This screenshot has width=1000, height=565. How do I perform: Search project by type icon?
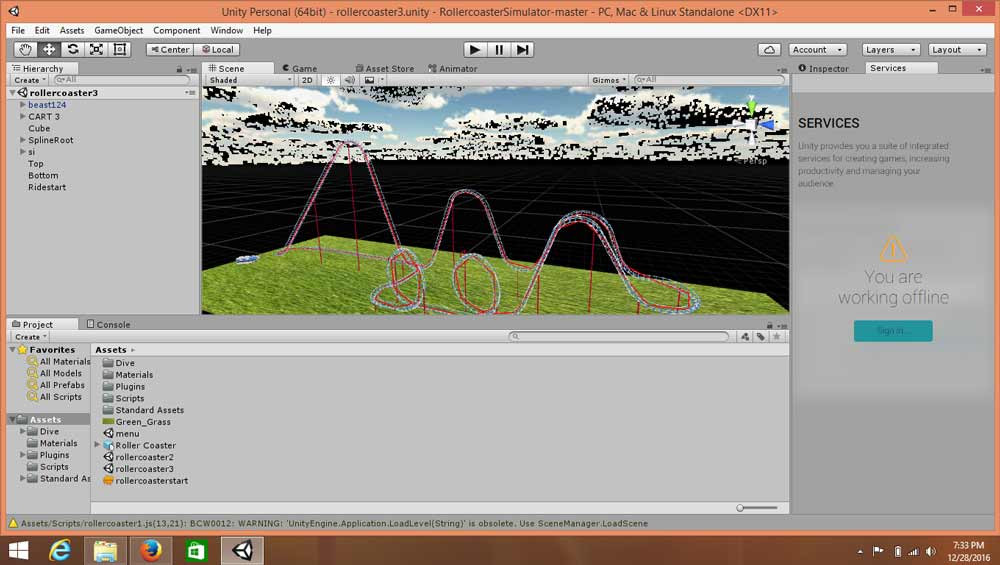coord(745,337)
